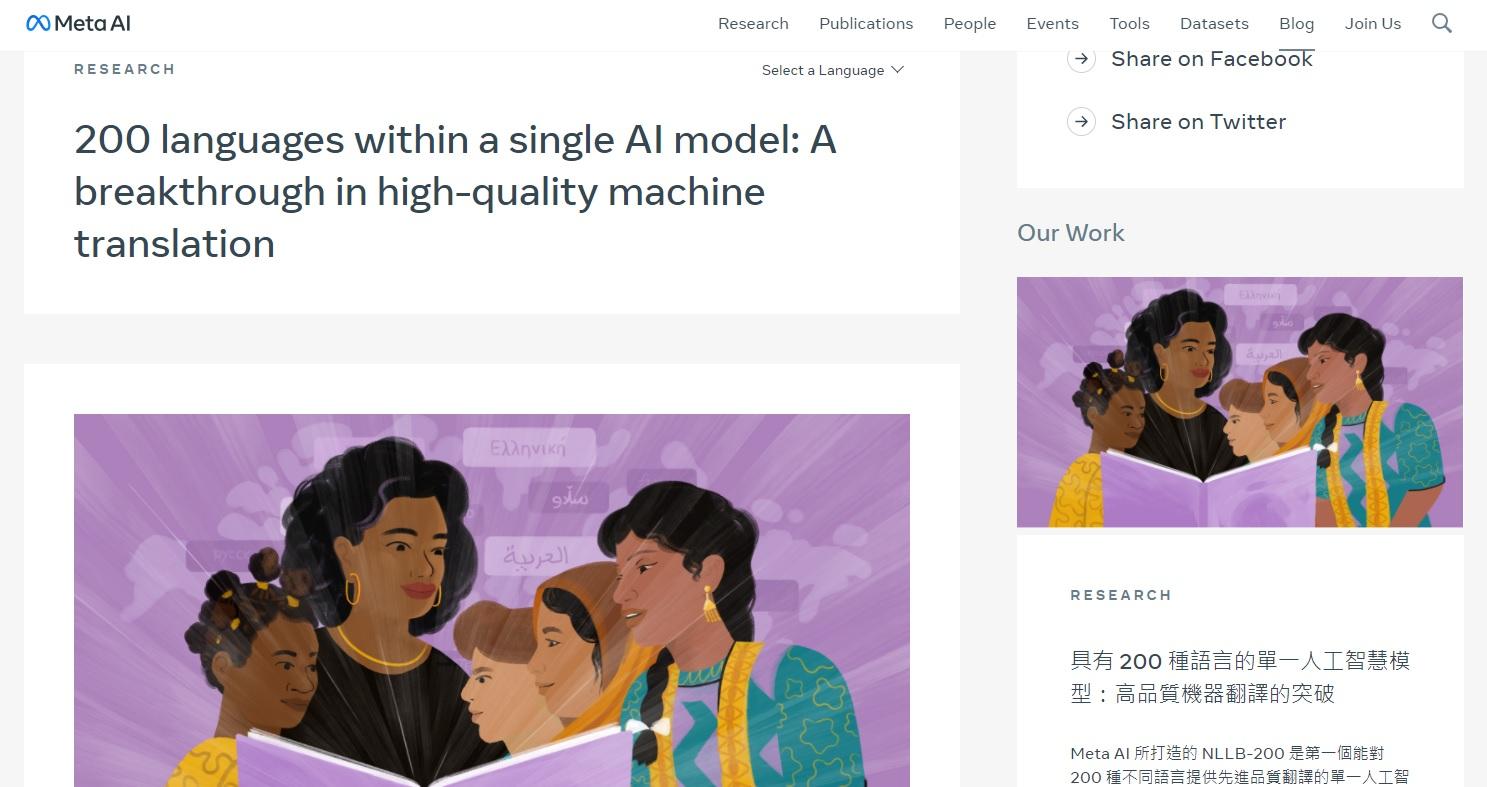
Task: Click the Share on Twitter arrow icon
Action: coord(1081,122)
